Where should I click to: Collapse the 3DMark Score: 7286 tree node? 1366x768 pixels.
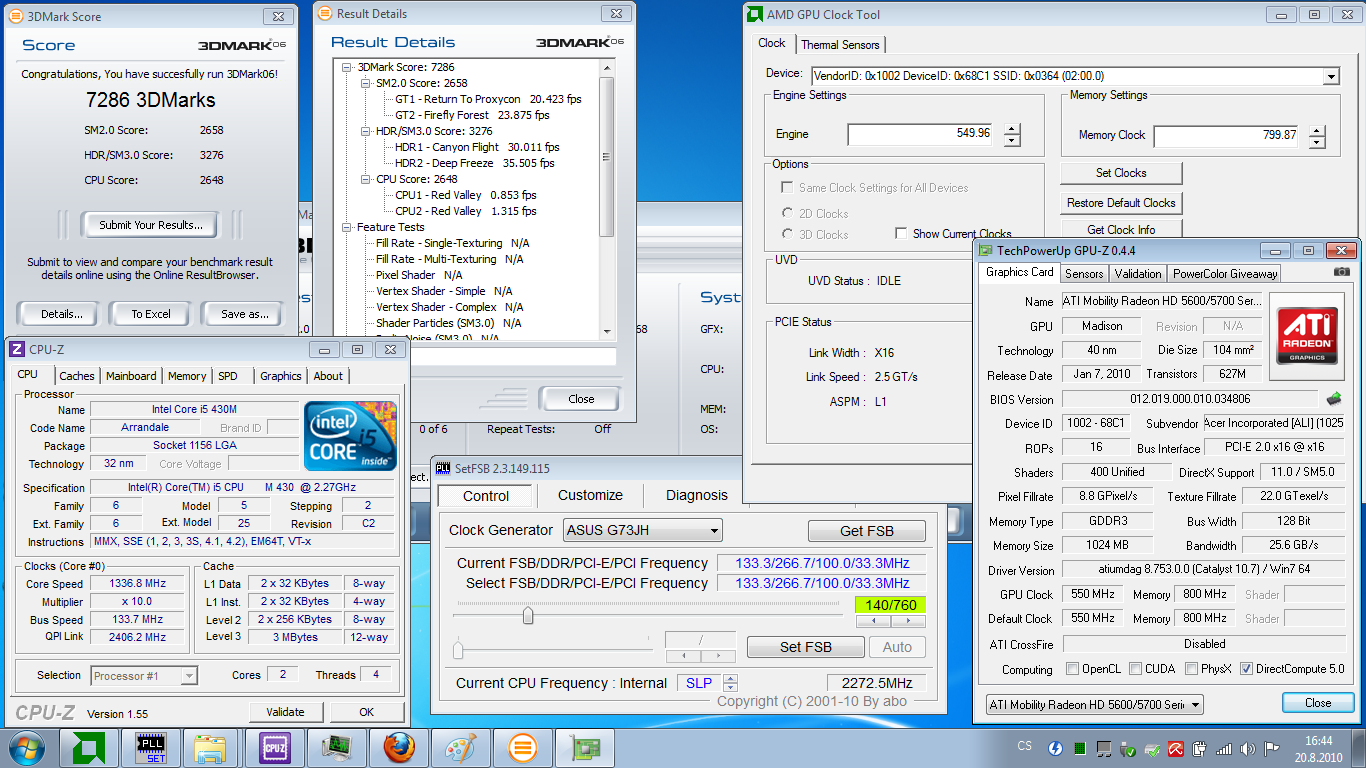point(347,68)
